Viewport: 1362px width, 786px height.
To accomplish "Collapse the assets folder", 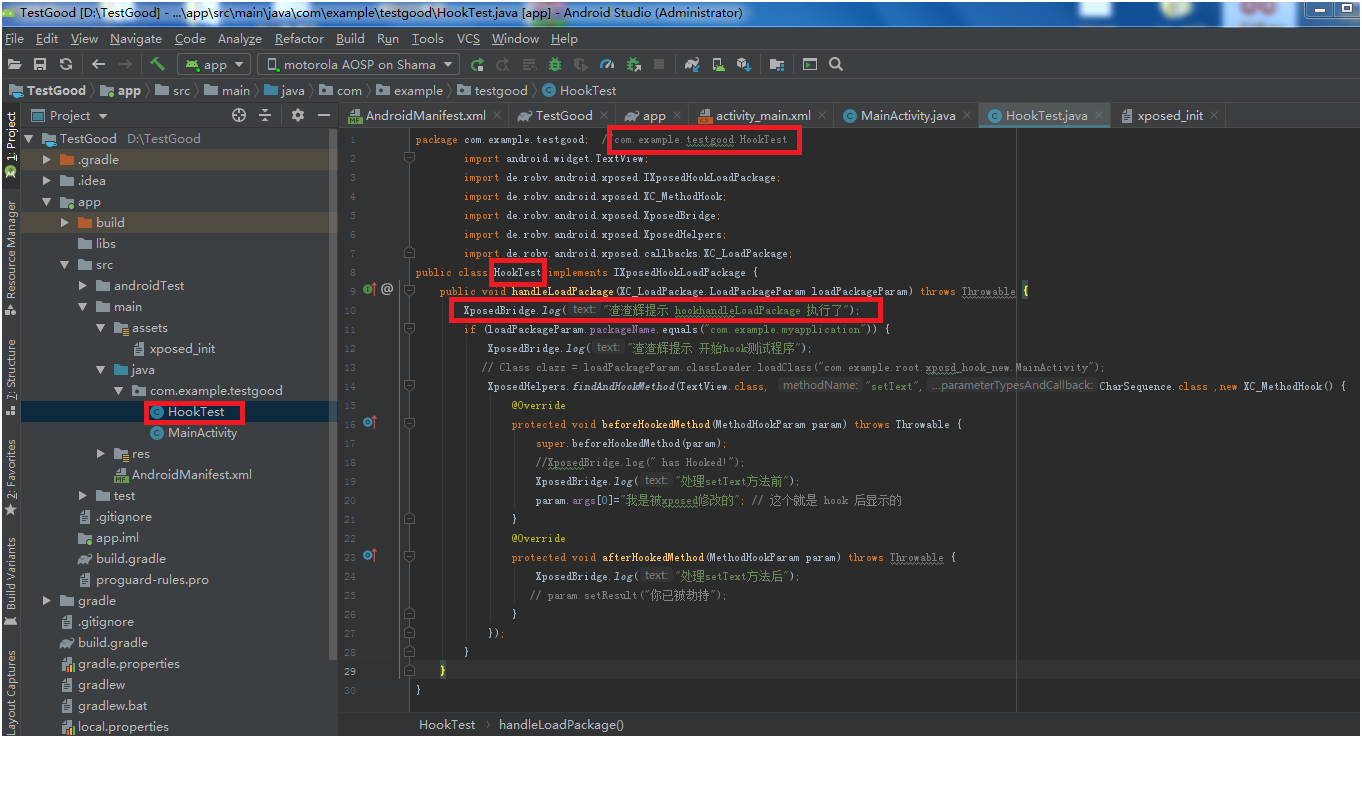I will (101, 327).
